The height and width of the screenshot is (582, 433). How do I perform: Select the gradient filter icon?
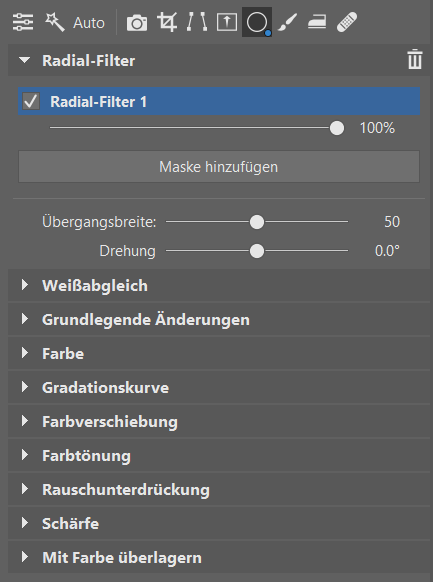[x=227, y=22]
